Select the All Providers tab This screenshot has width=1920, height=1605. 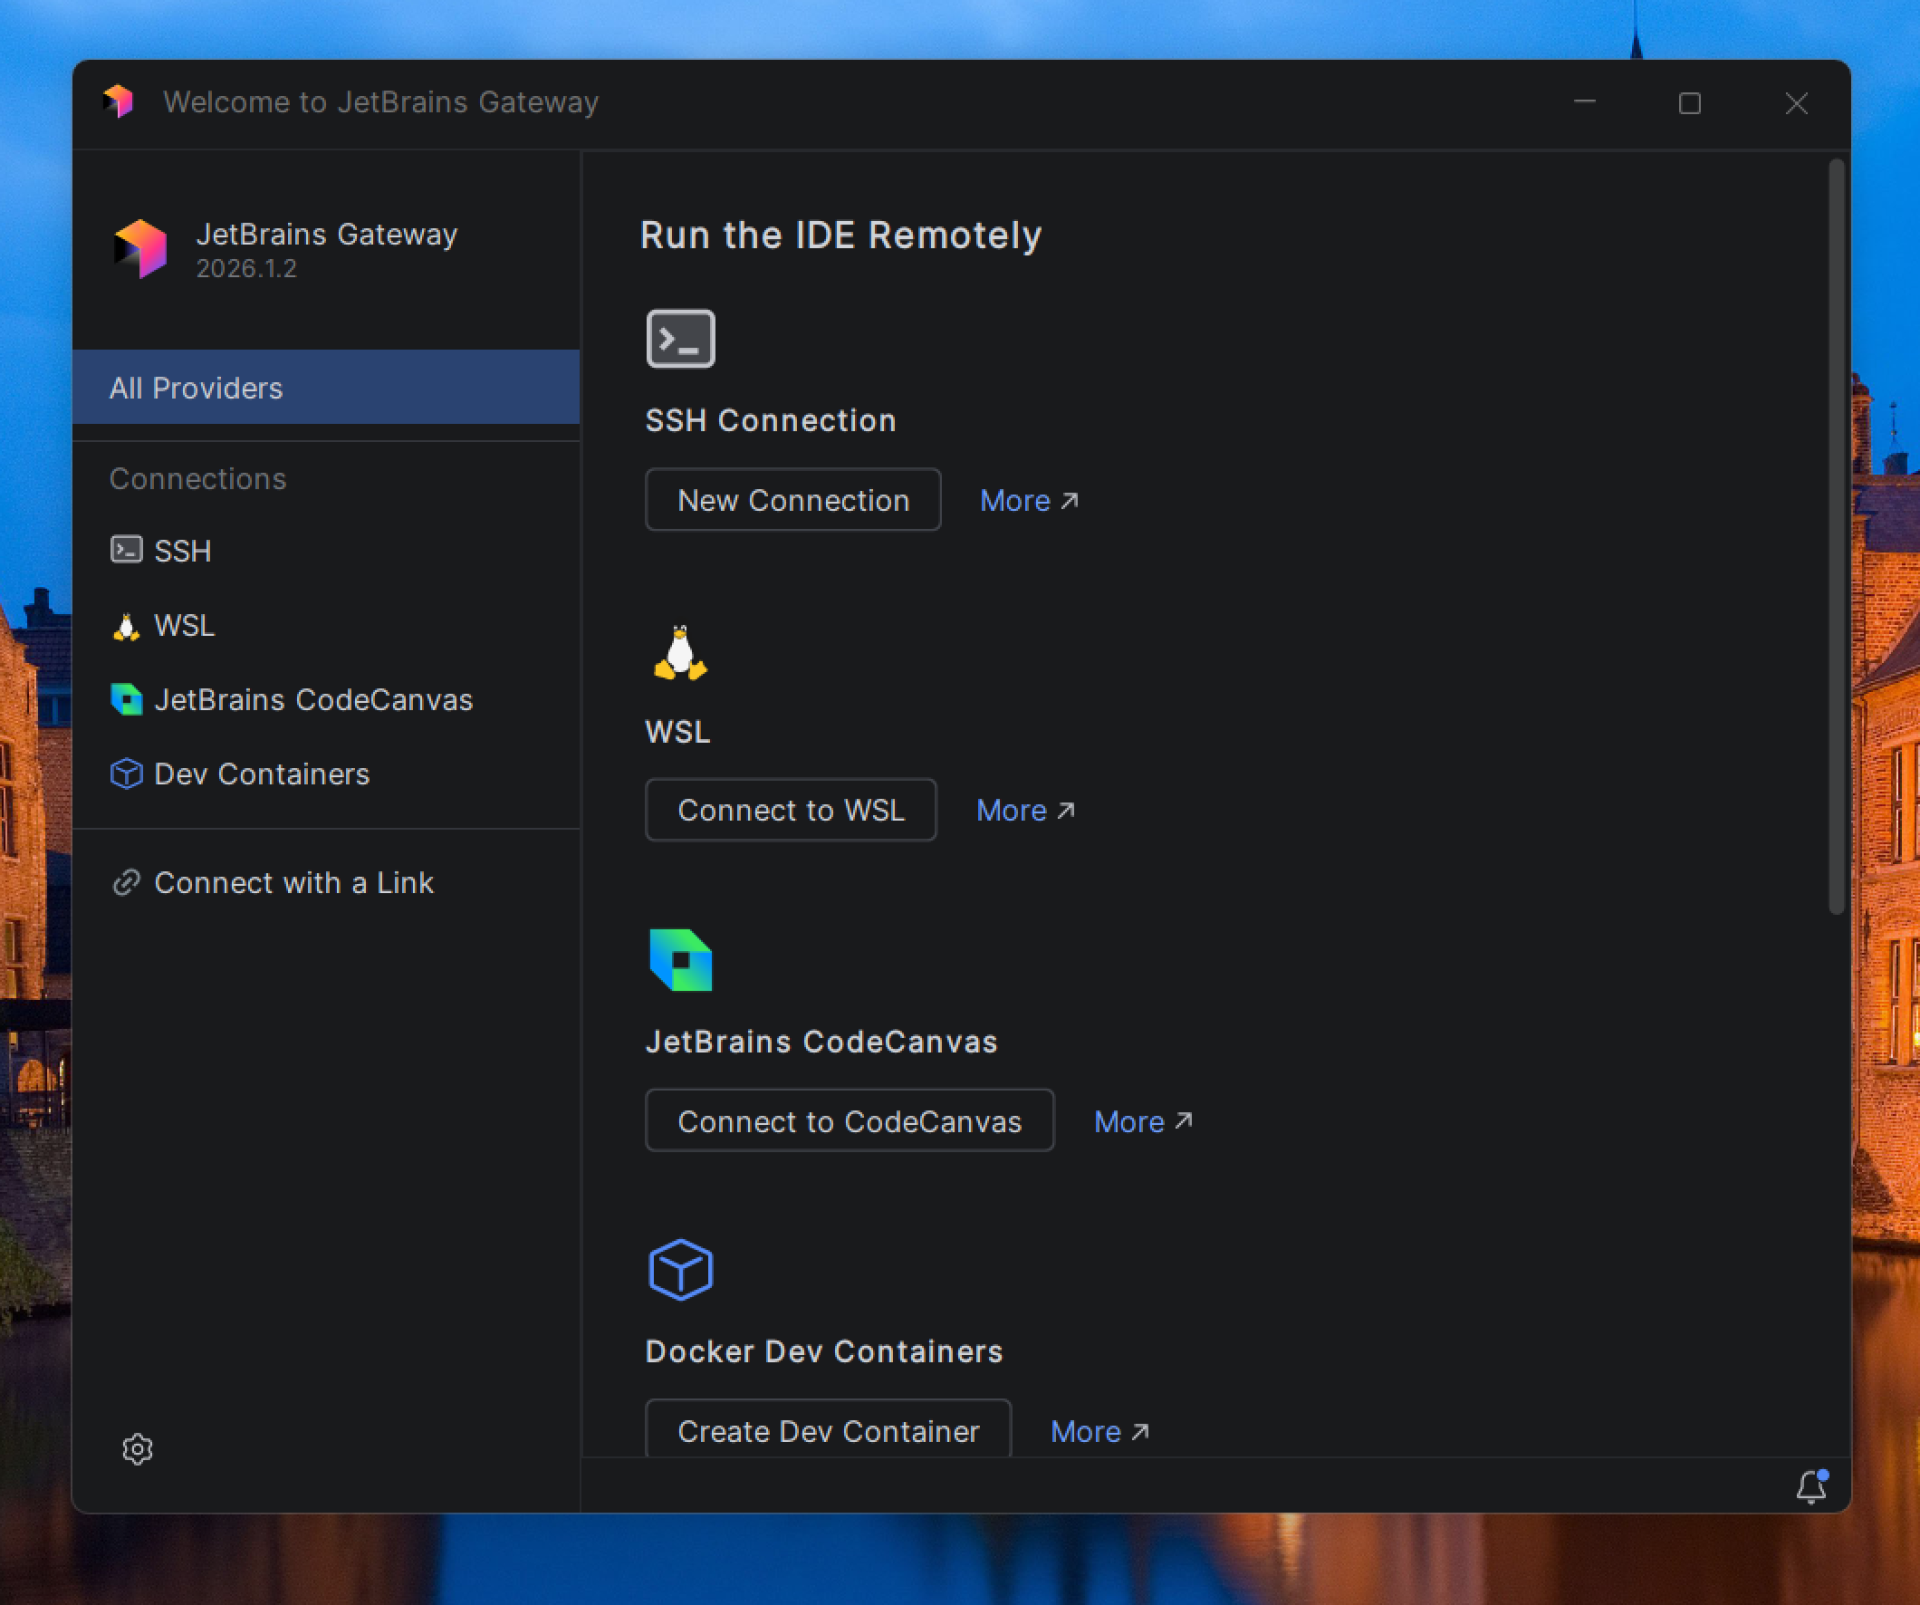tap(326, 387)
